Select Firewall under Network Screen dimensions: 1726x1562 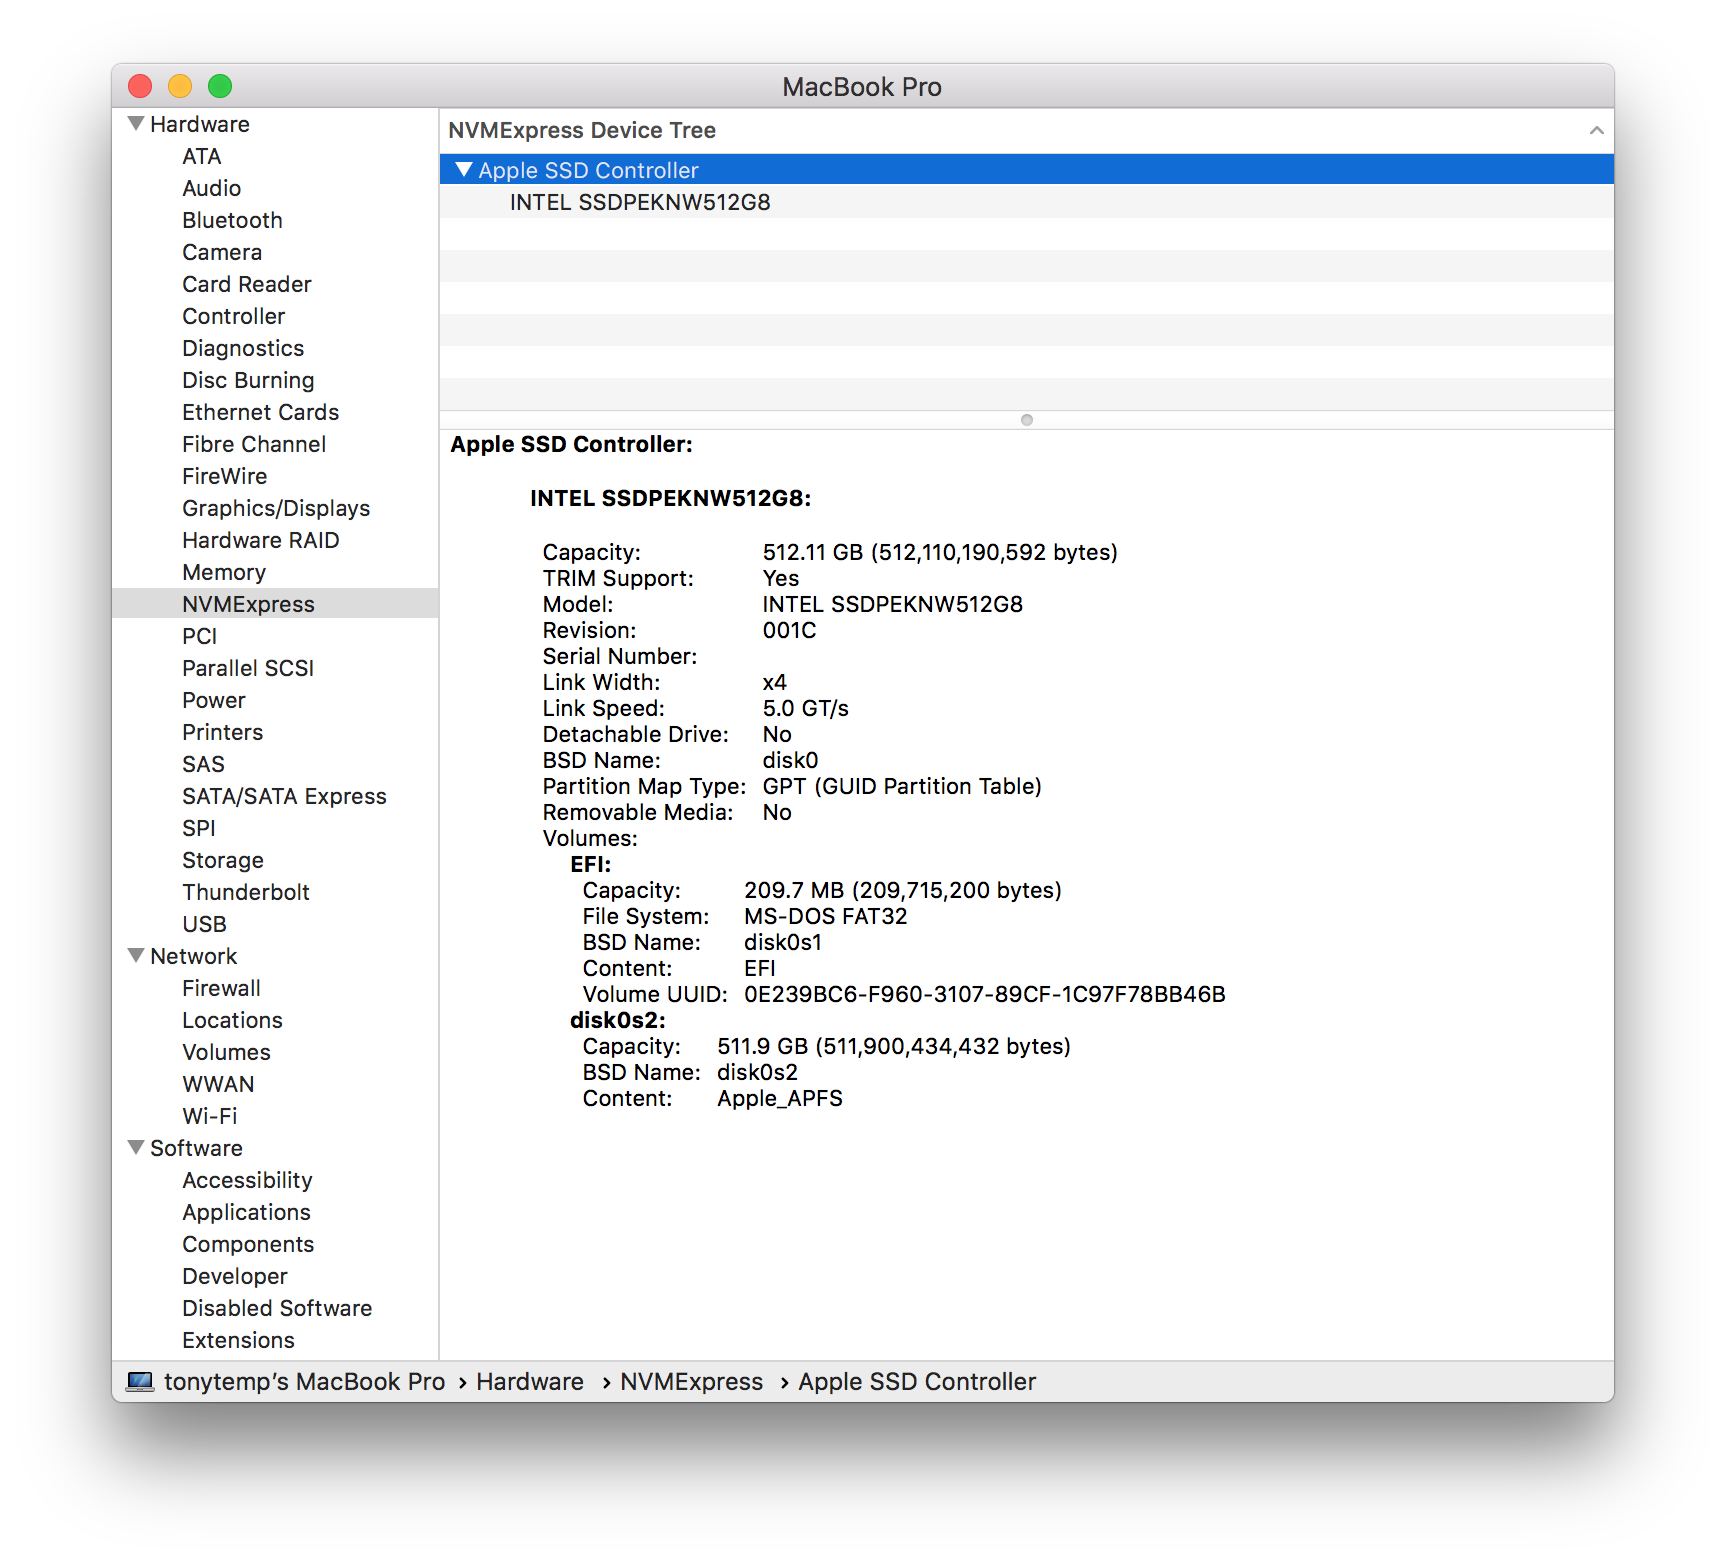tap(221, 988)
